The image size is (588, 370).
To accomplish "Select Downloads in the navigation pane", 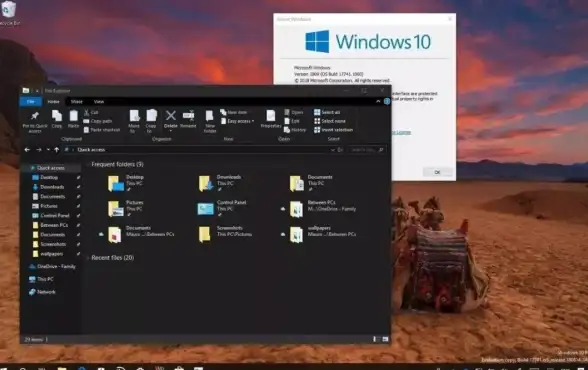I will coord(52,187).
